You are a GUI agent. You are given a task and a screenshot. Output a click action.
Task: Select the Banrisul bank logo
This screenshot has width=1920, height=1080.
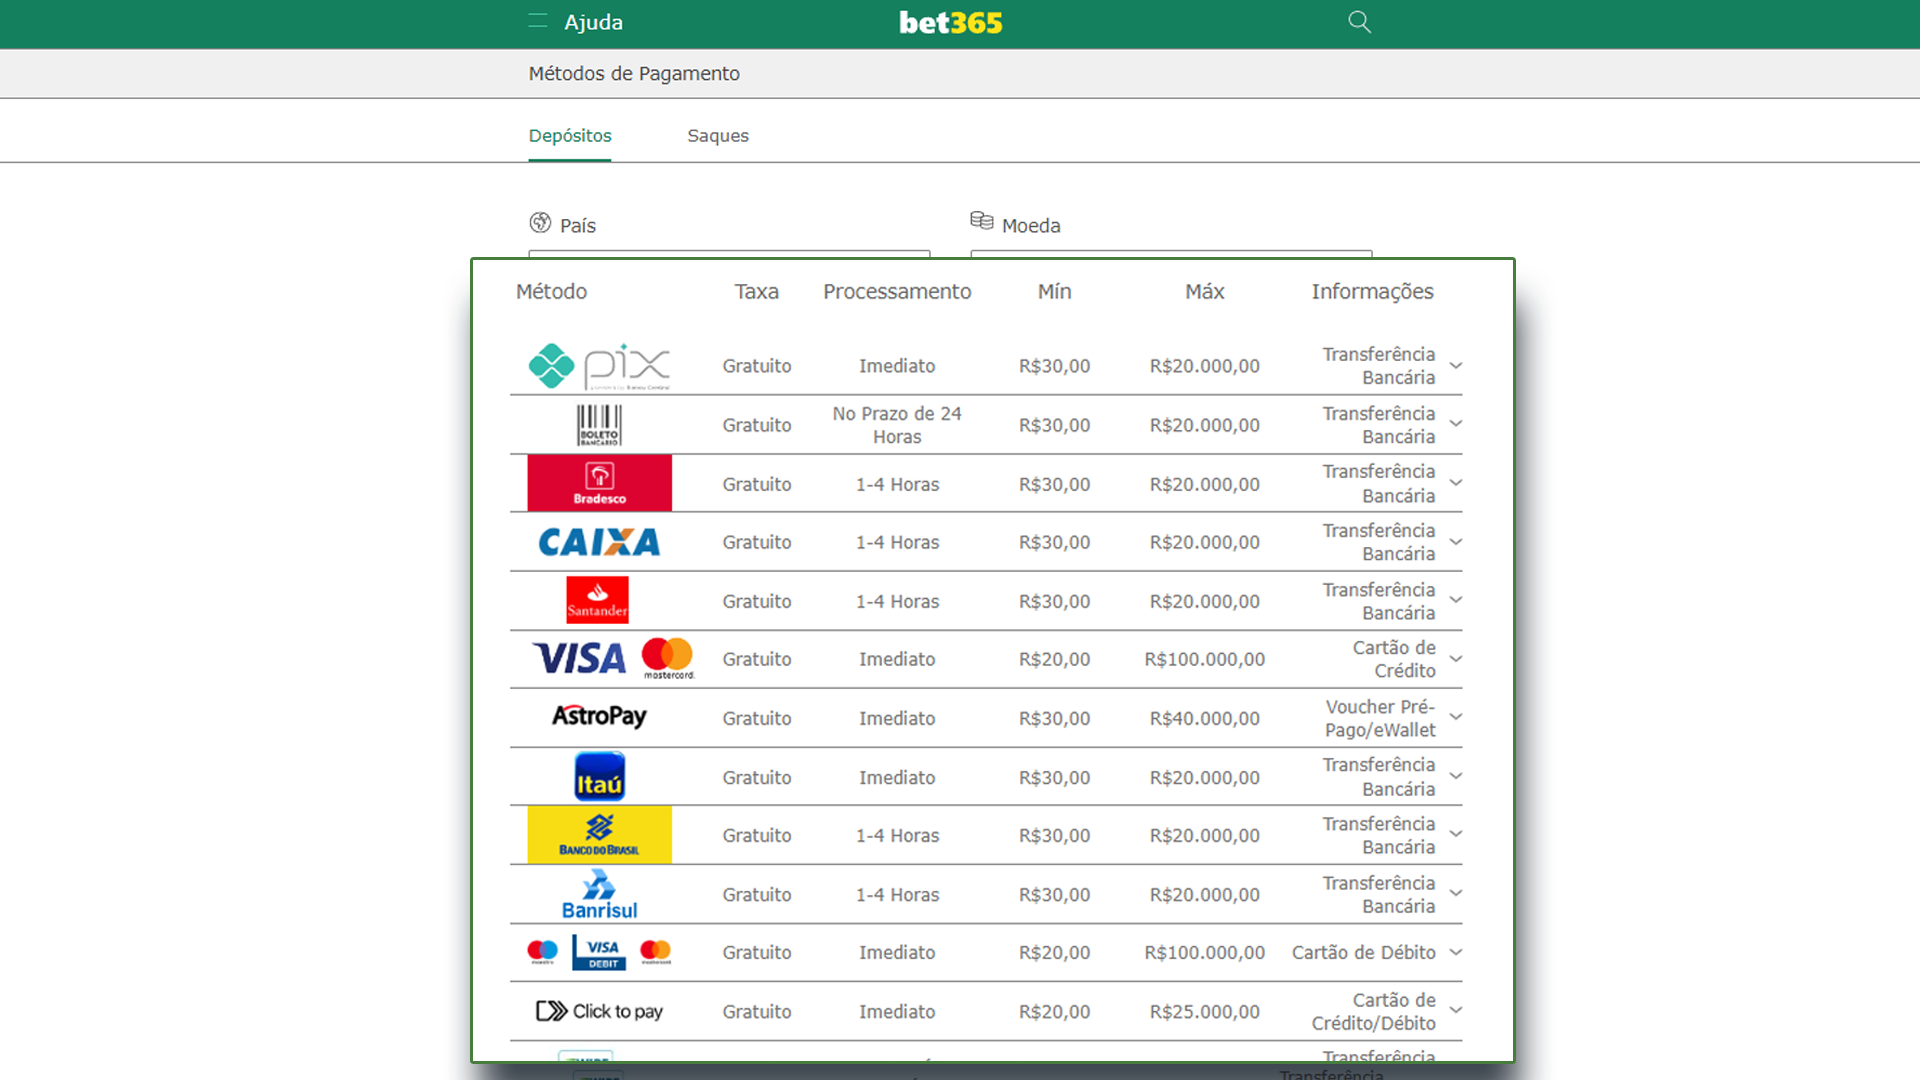599,894
